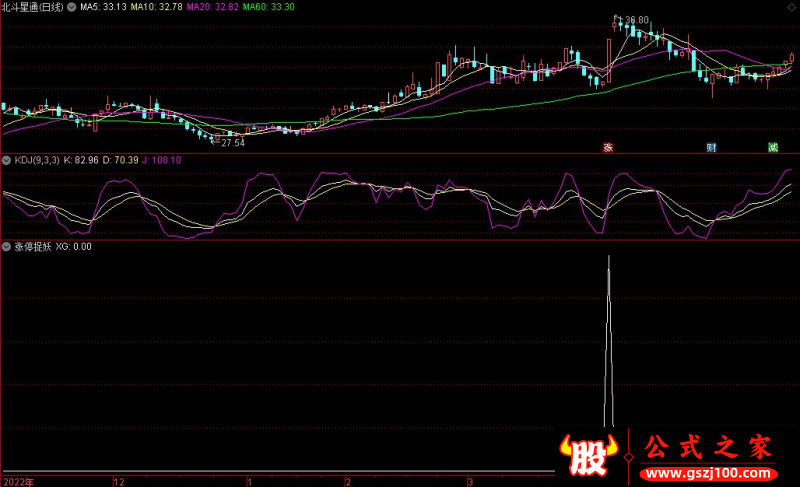Screen dimensions: 800x487
Task: Expand the KDJ(9,3,3) indicator settings arrow
Action: (6, 160)
